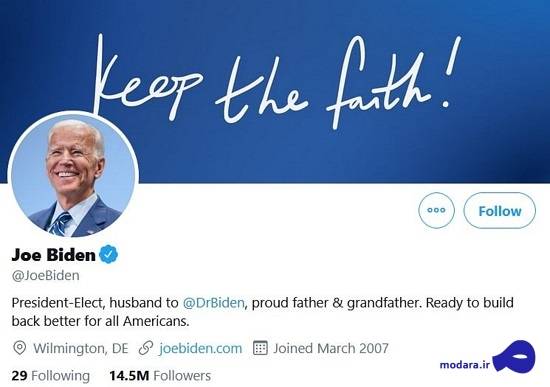The image size is (550, 387).
Task: Click the chain link icon
Action: click(x=146, y=348)
